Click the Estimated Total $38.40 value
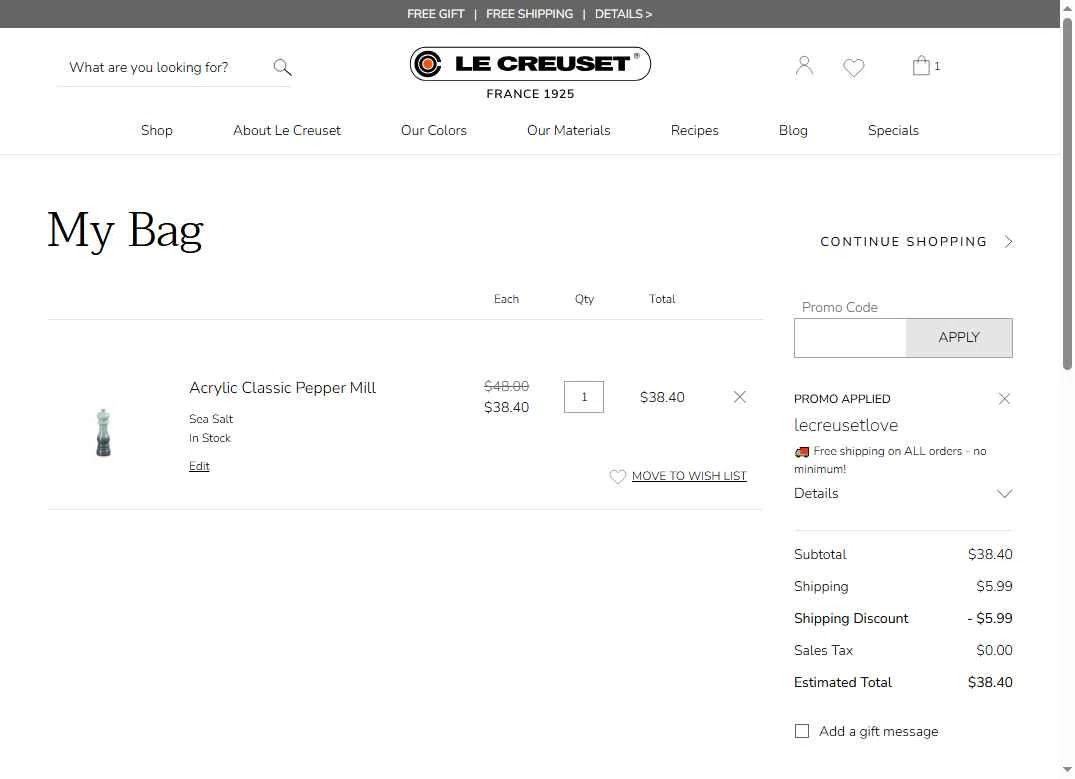The height and width of the screenshot is (779, 1075). point(990,682)
